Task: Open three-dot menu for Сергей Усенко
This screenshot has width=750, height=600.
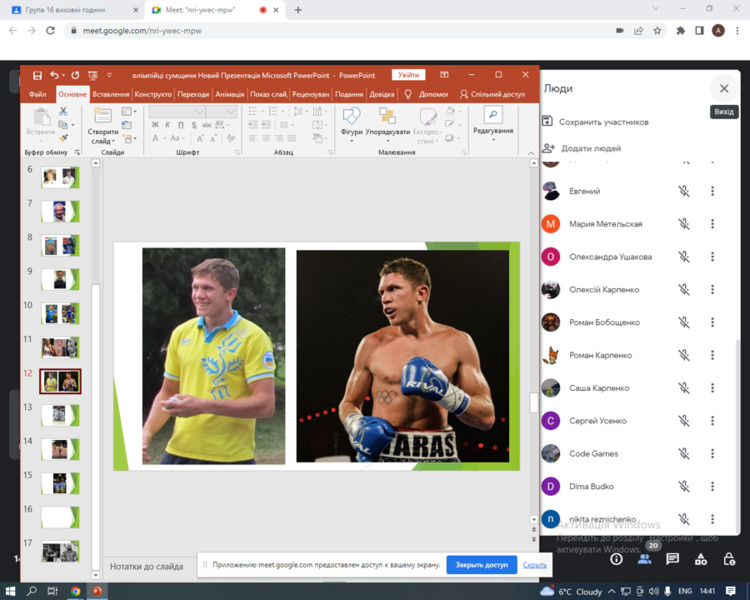Action: coord(713,421)
